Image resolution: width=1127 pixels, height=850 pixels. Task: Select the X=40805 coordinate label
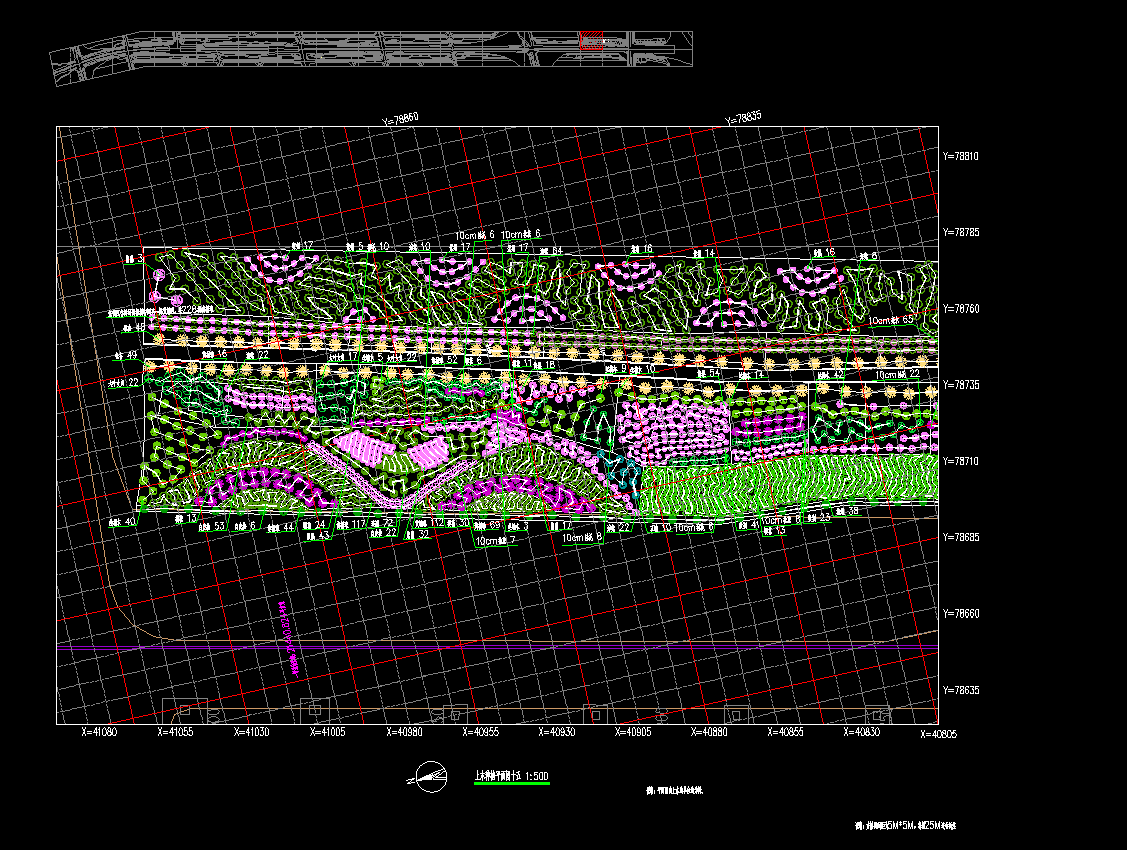tap(939, 734)
